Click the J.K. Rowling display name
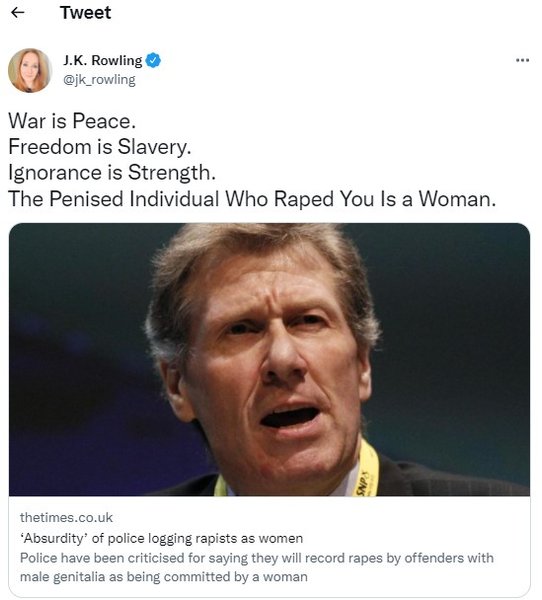The image size is (542, 600). [103, 60]
